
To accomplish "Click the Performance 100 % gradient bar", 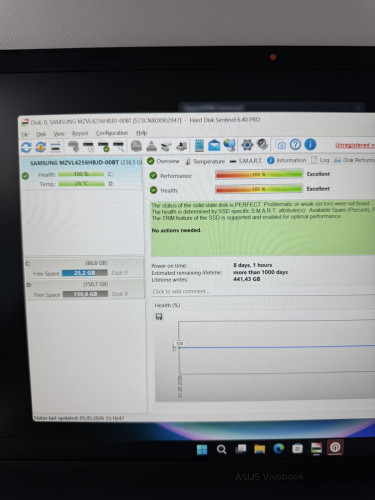I will (x=259, y=174).
